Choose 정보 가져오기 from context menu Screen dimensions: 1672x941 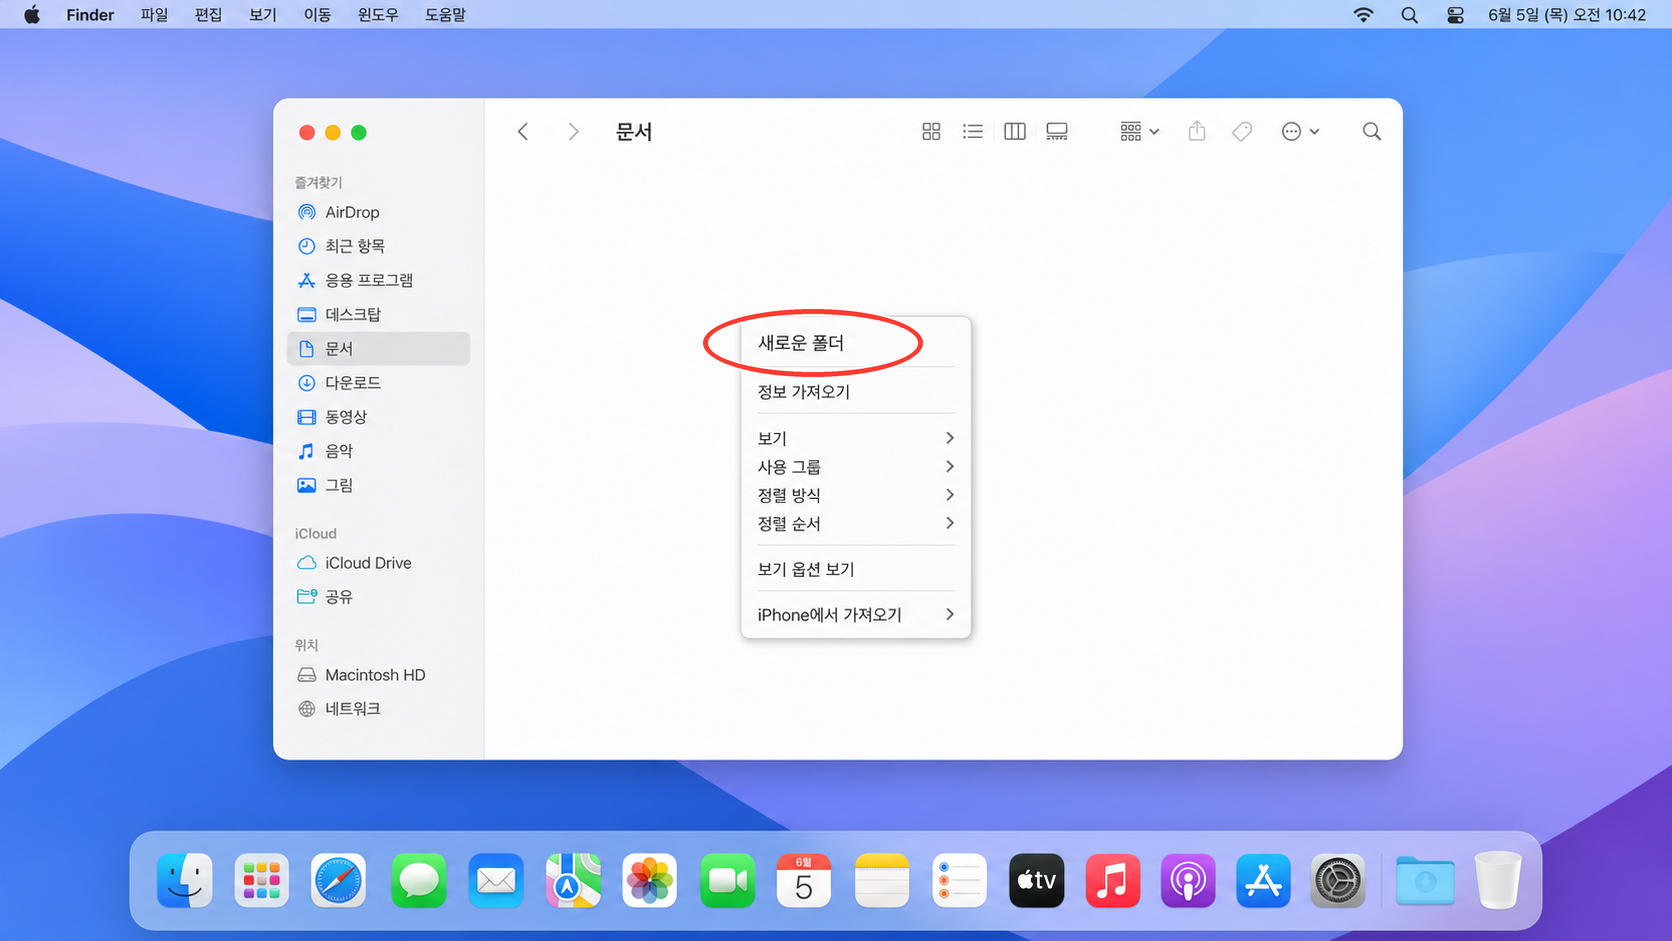[855, 392]
